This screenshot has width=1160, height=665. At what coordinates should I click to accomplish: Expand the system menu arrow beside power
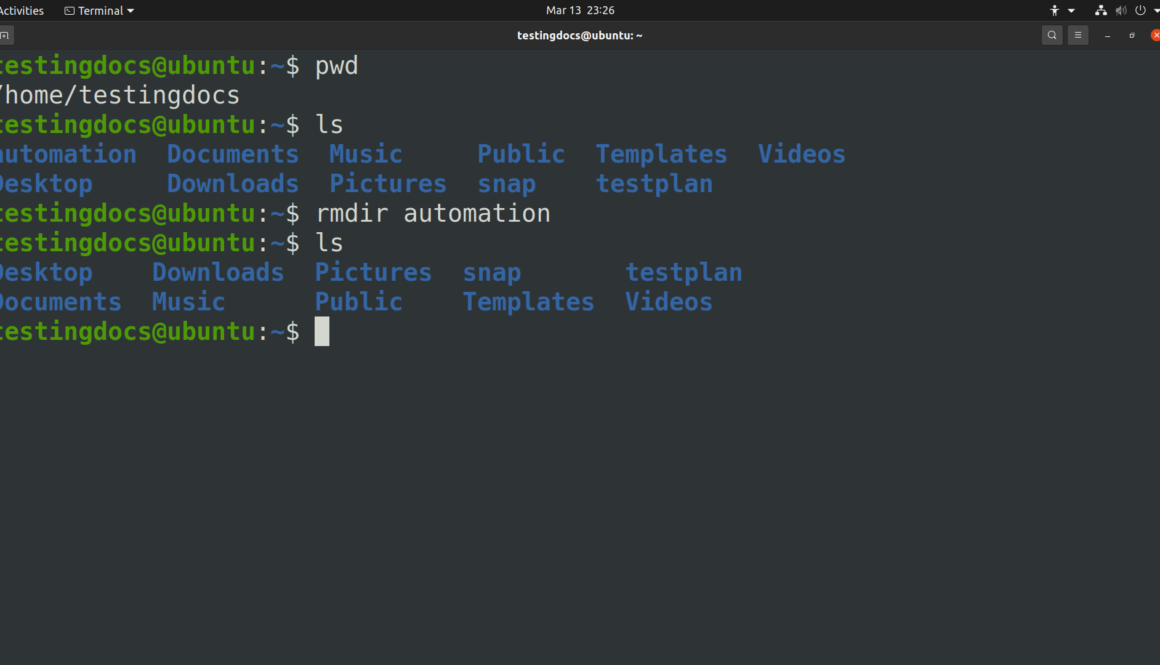(x=1154, y=11)
